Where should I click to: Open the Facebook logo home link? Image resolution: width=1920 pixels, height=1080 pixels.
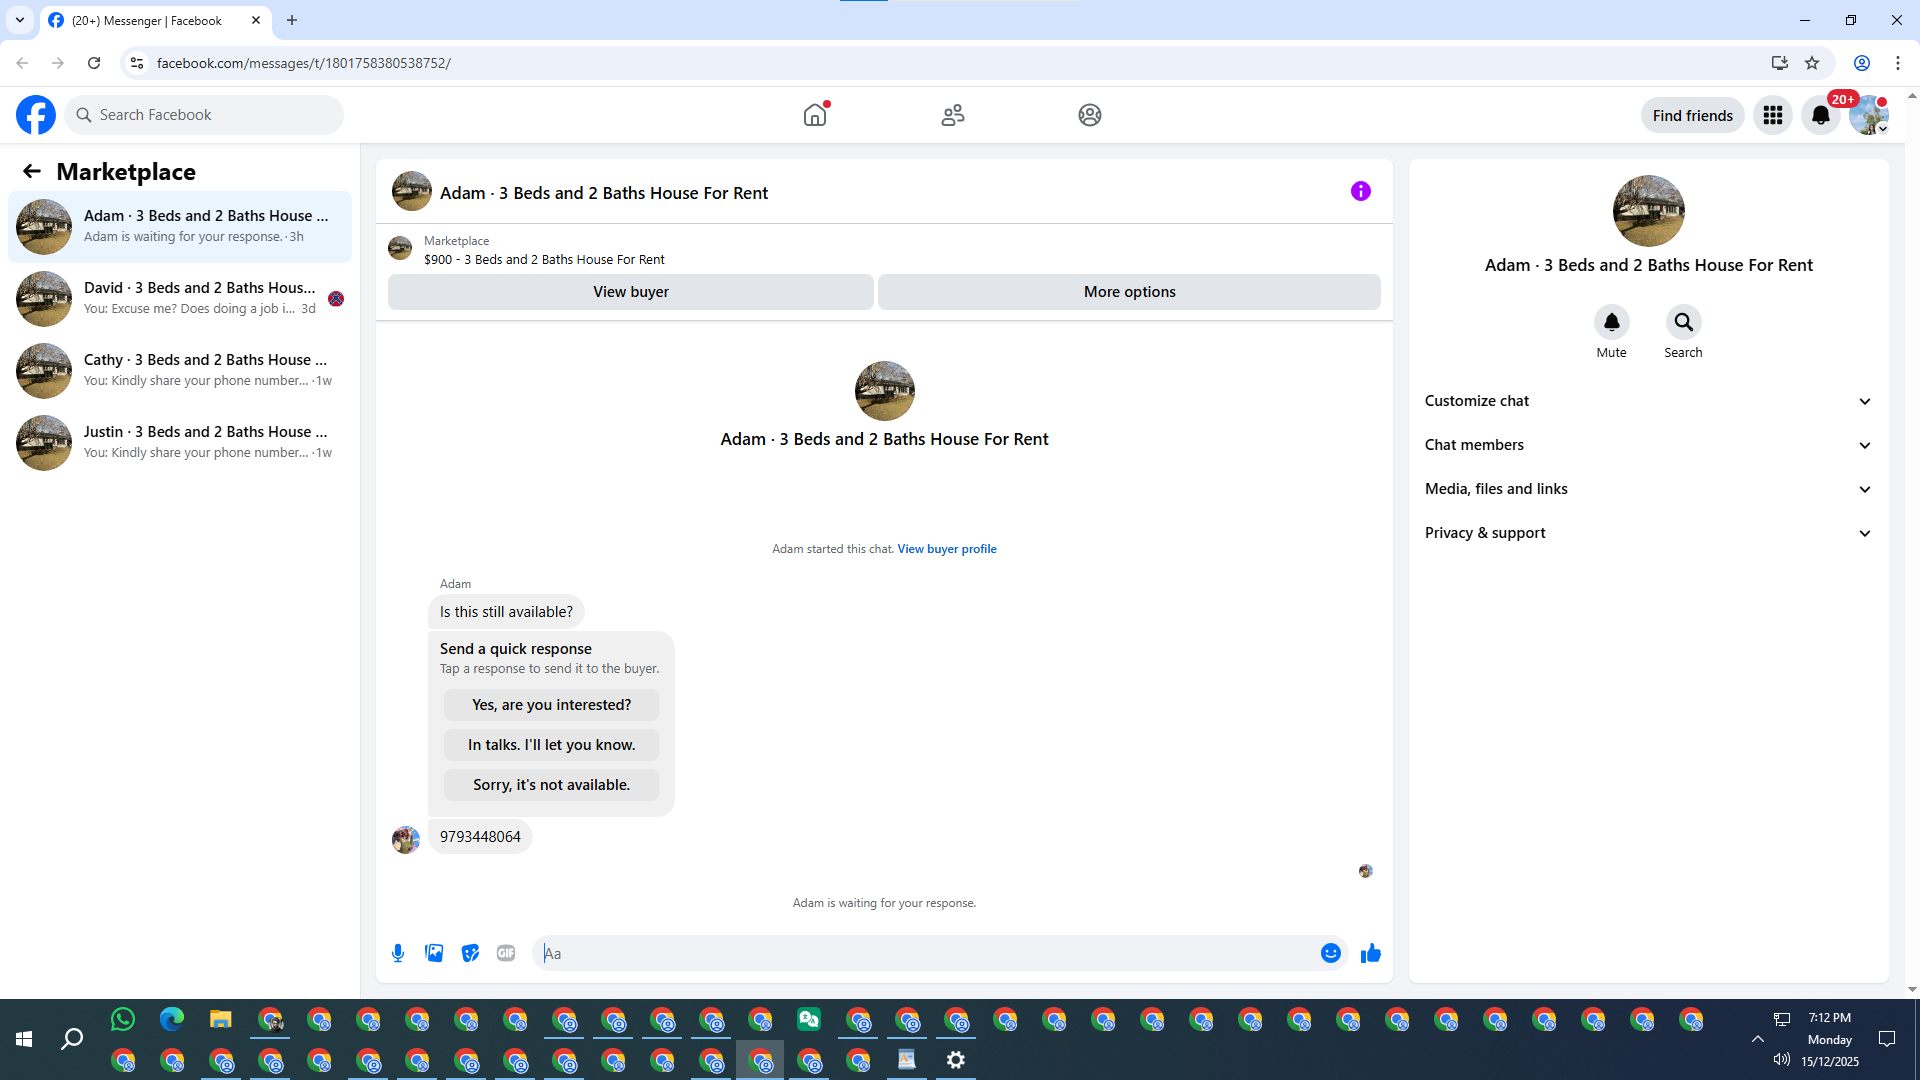click(36, 115)
